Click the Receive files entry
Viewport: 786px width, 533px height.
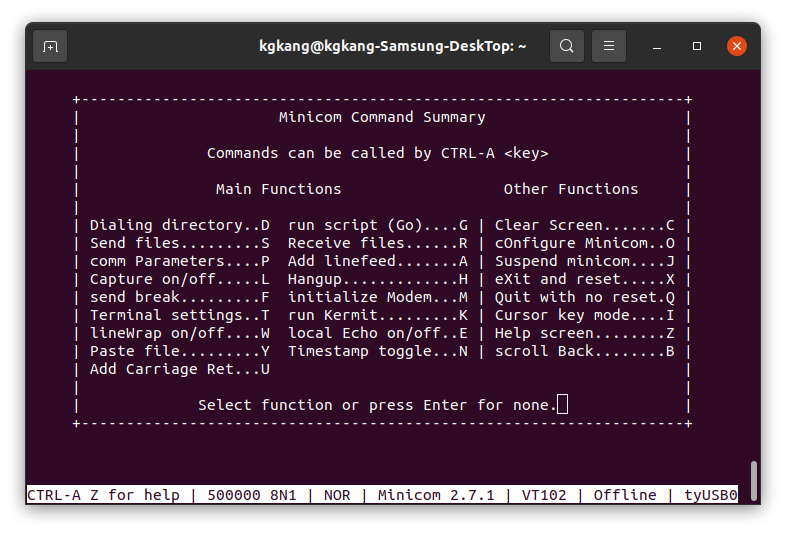click(x=377, y=243)
